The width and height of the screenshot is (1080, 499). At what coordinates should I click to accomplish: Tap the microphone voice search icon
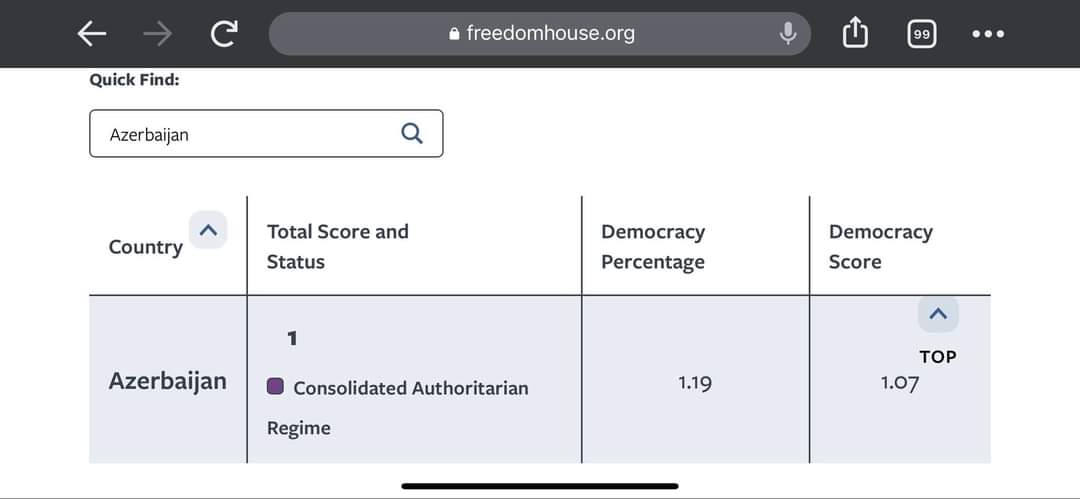[788, 34]
